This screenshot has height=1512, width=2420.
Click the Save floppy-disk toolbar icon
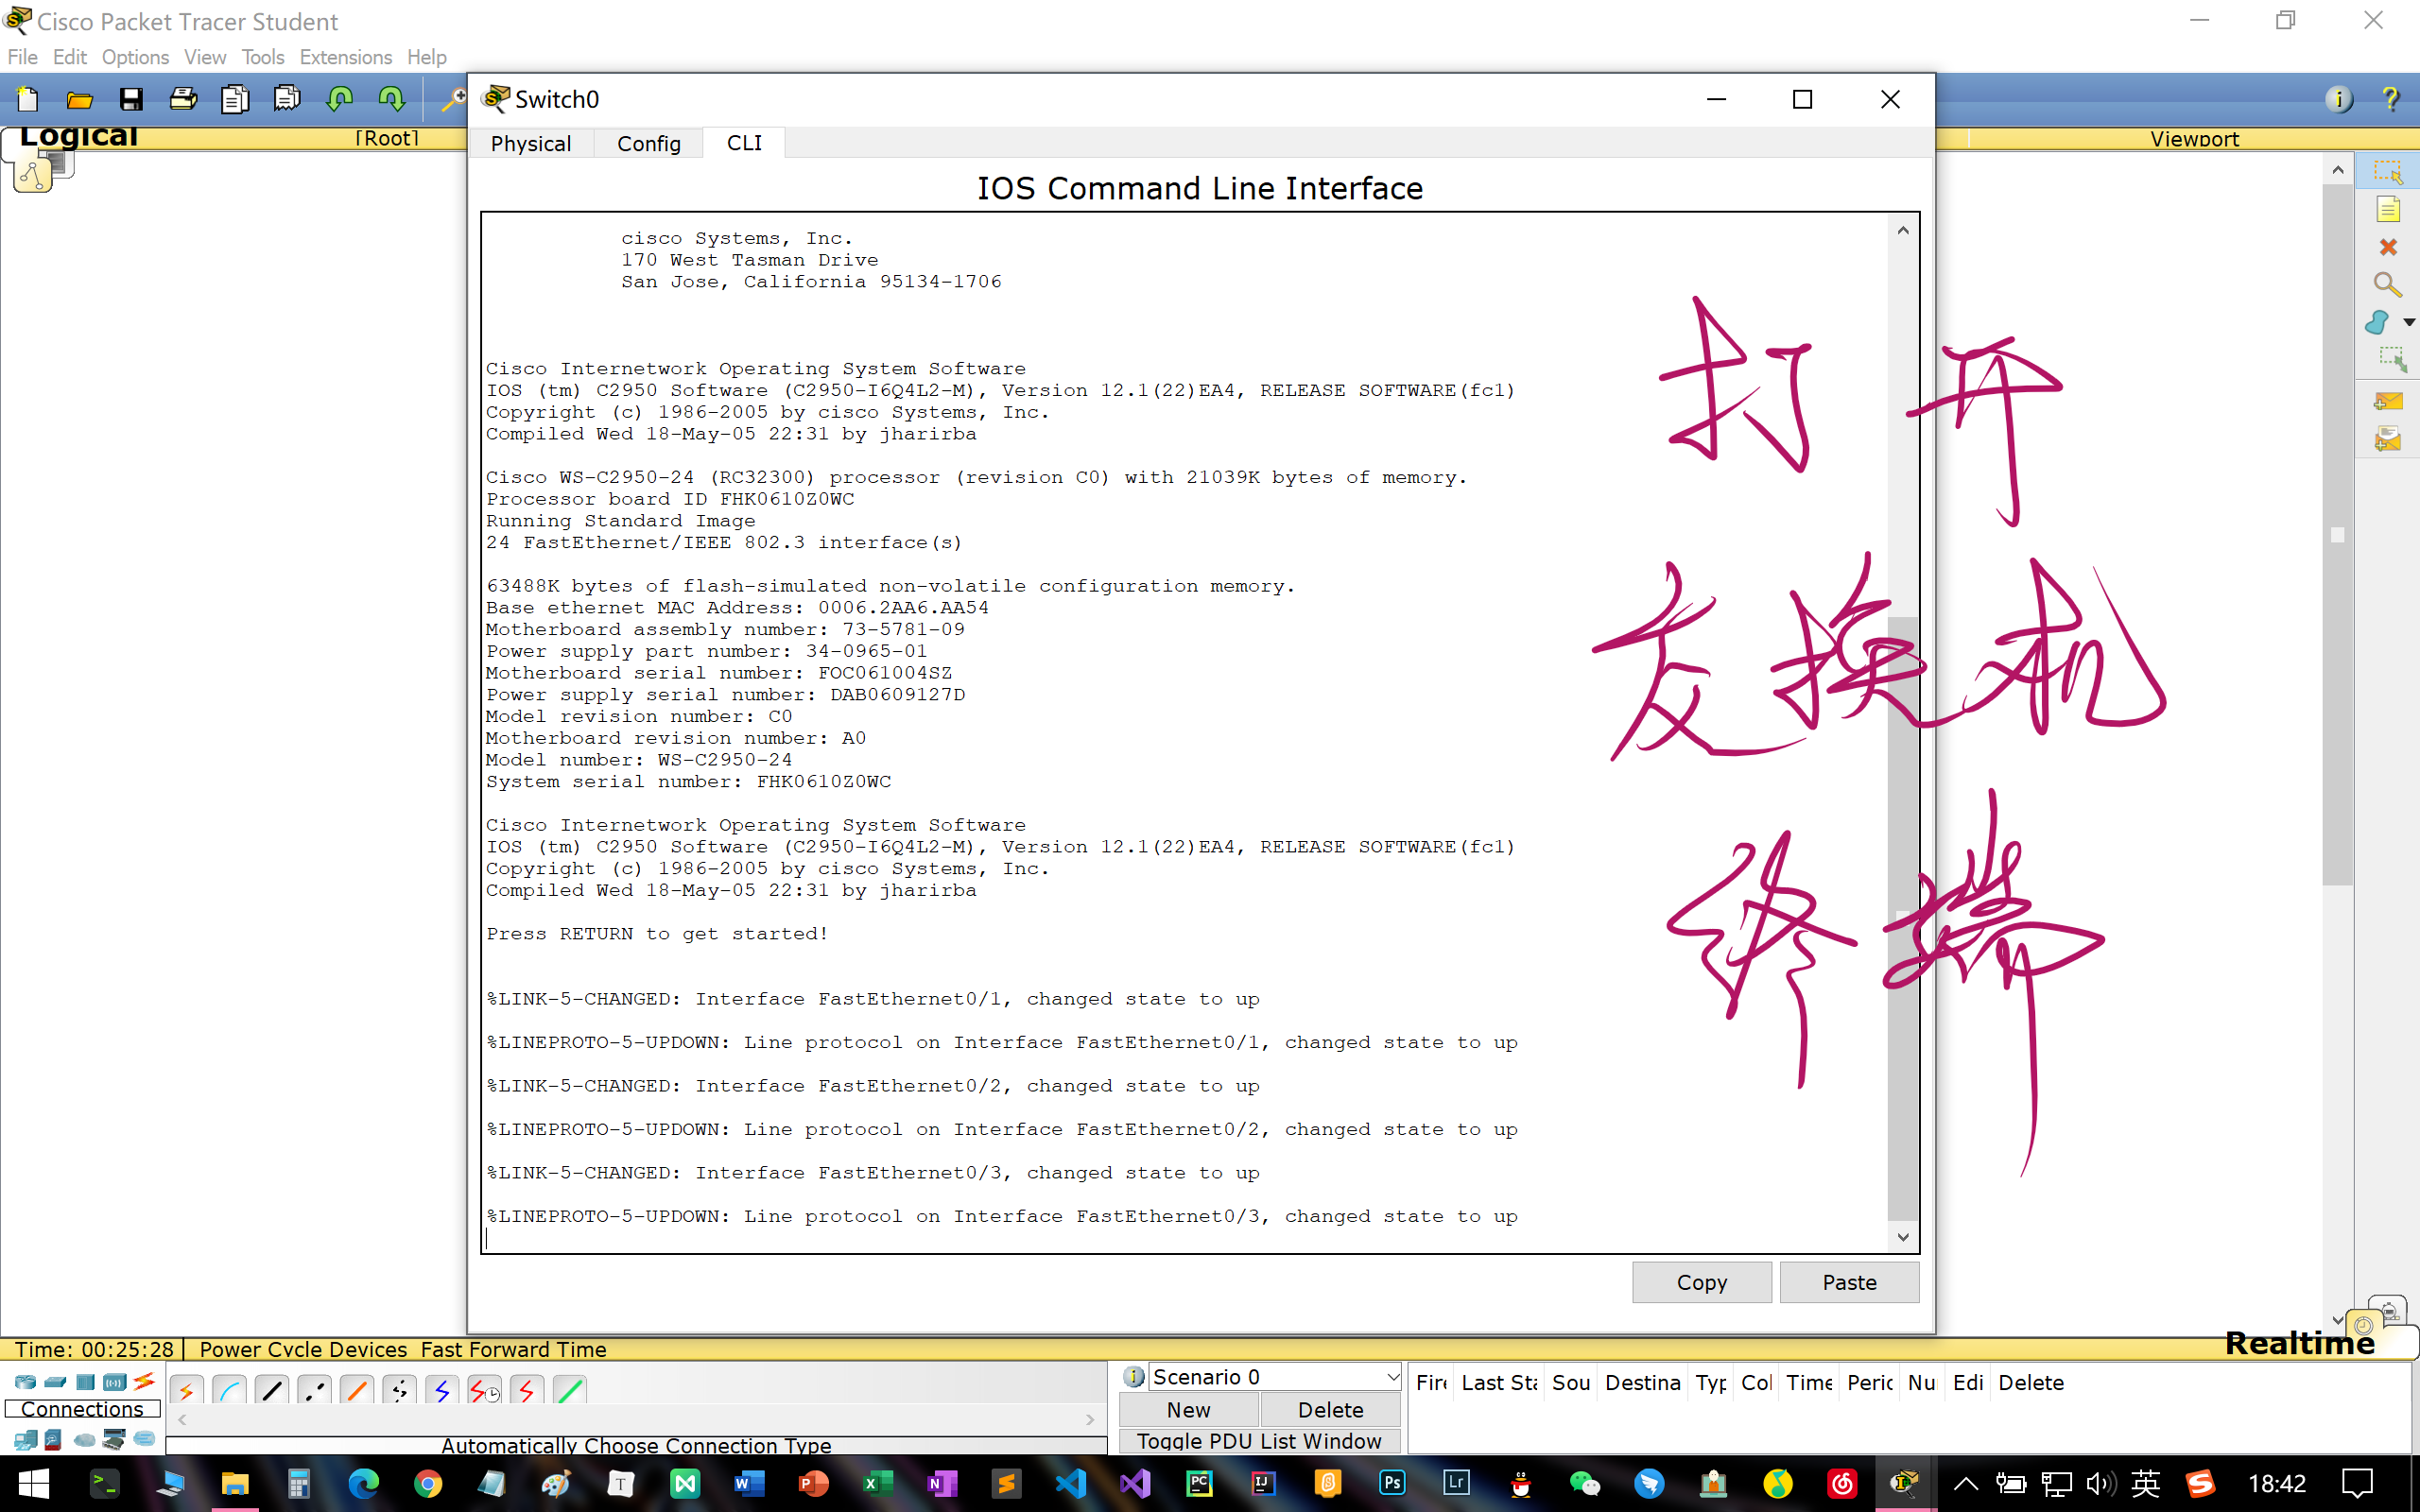(131, 99)
